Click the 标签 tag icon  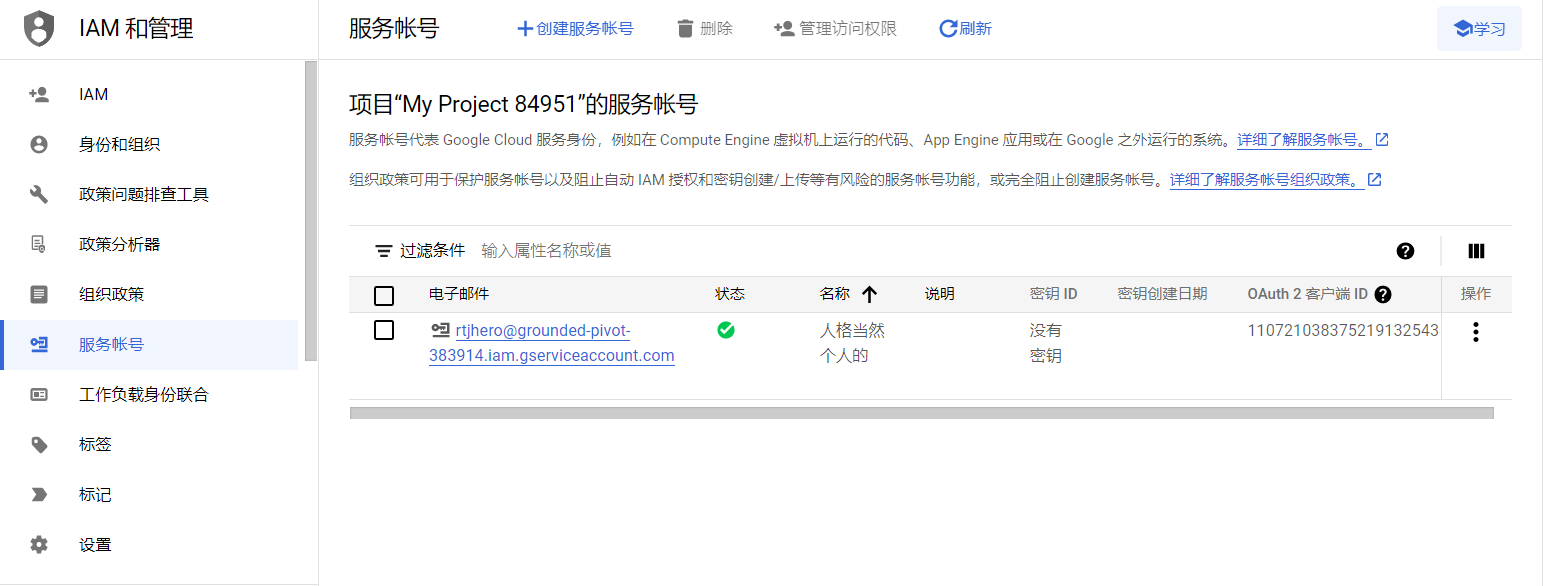tap(39, 445)
